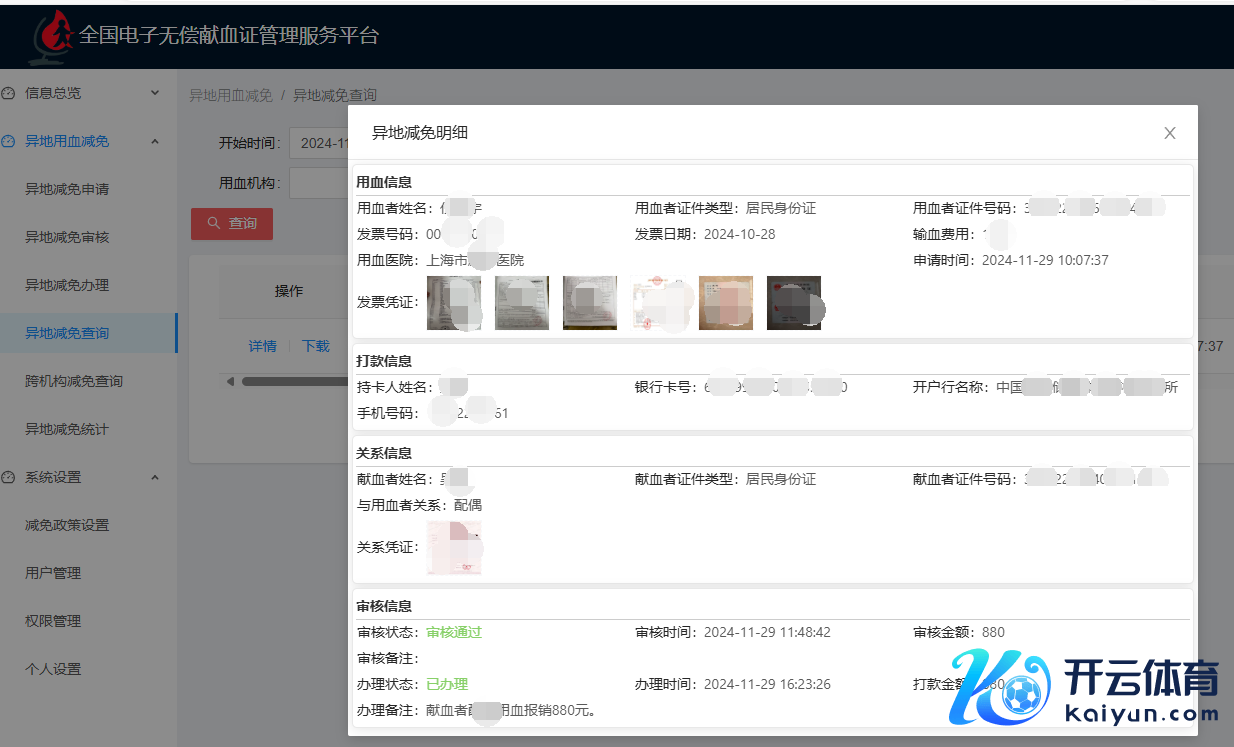
Task: Select 跨机构减免查询 in sidebar
Action: (x=74, y=381)
